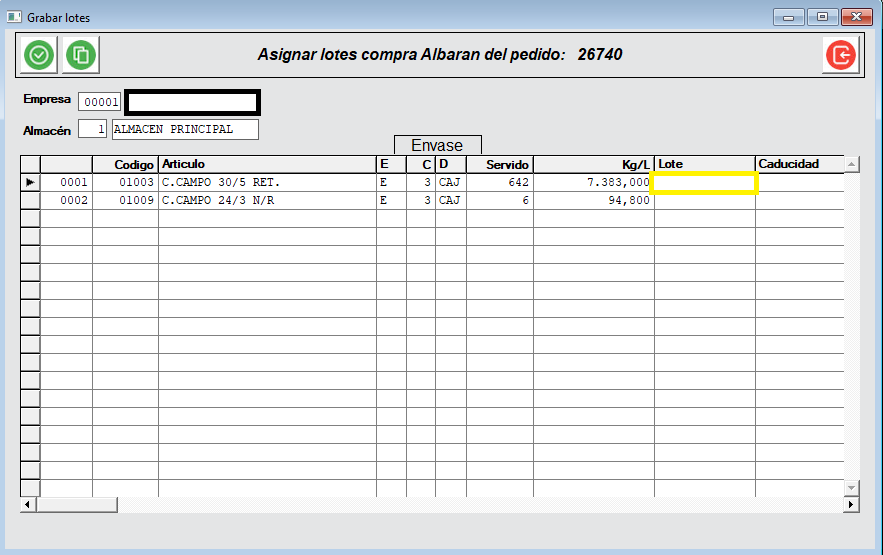The width and height of the screenshot is (883, 555).
Task: Click the red exit icon
Action: pos(841,55)
